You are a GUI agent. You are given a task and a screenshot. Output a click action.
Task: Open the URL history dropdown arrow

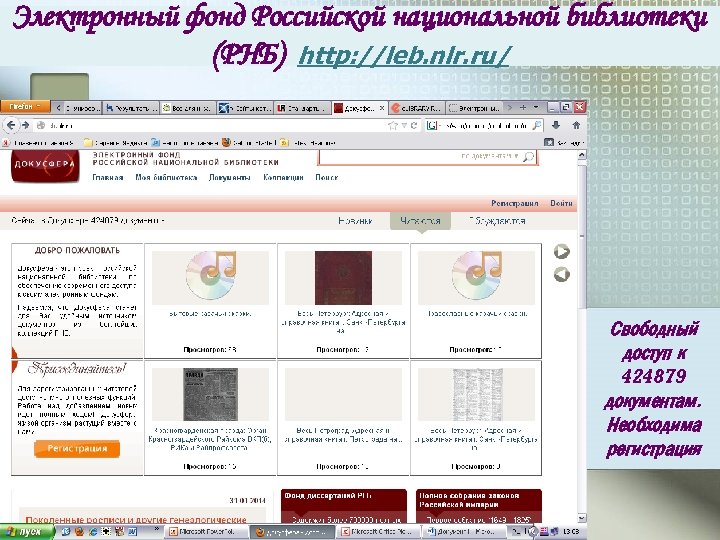404,125
